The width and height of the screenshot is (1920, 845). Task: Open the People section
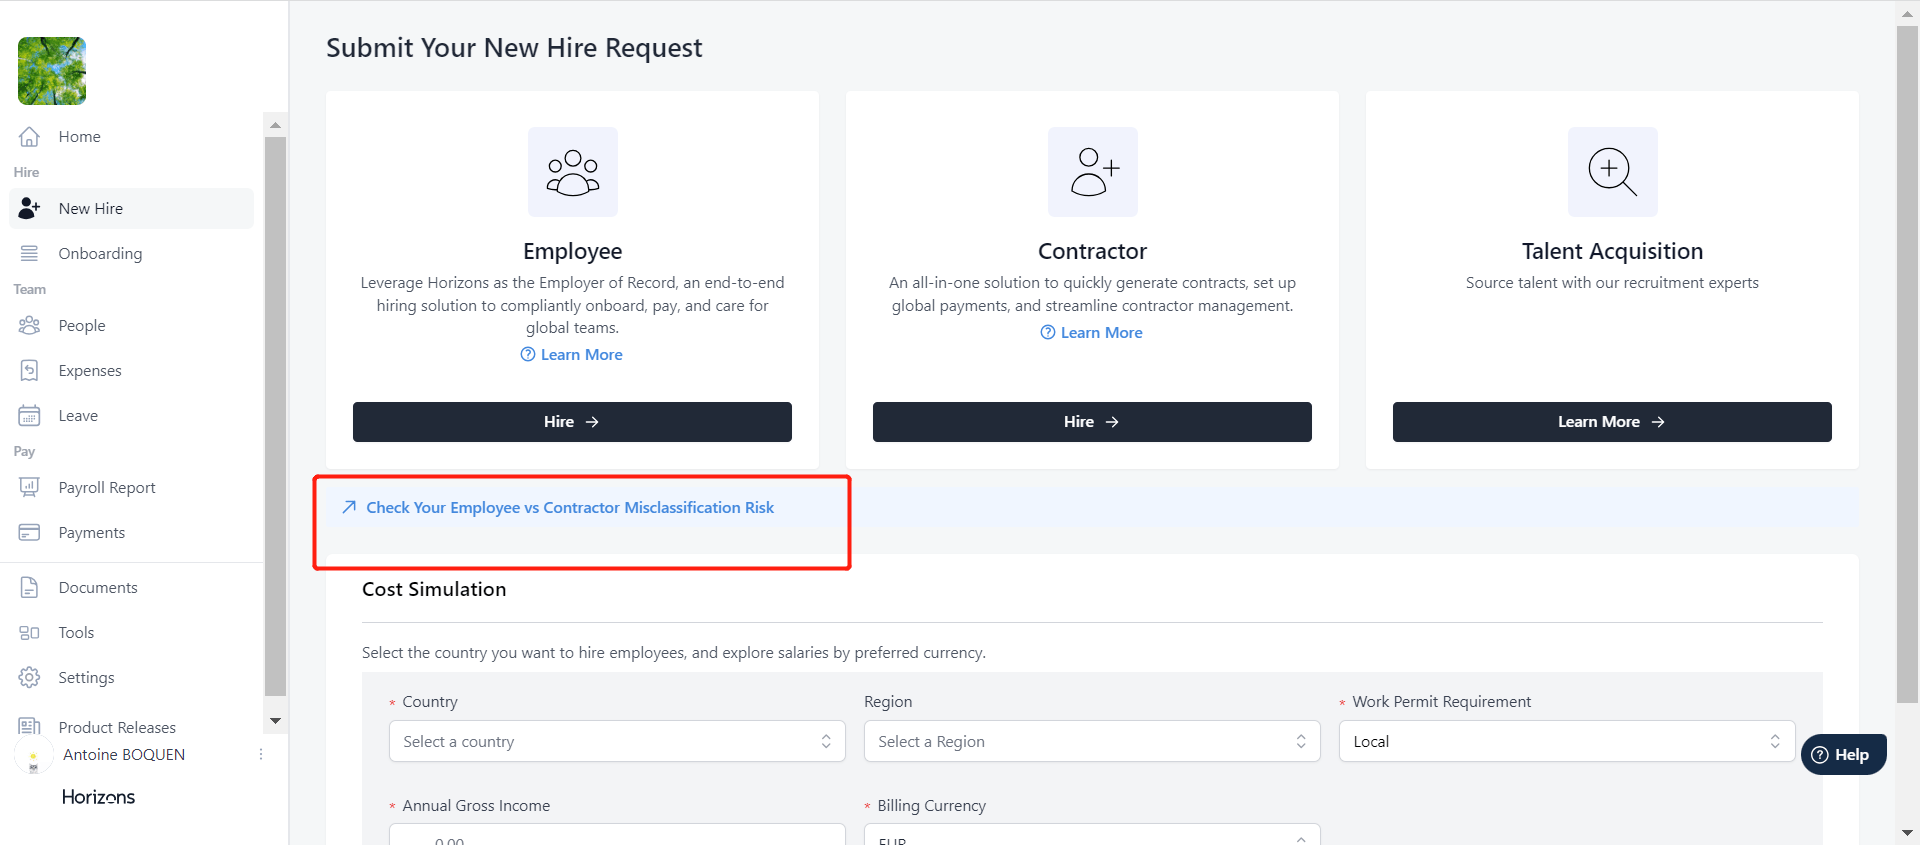132,326
